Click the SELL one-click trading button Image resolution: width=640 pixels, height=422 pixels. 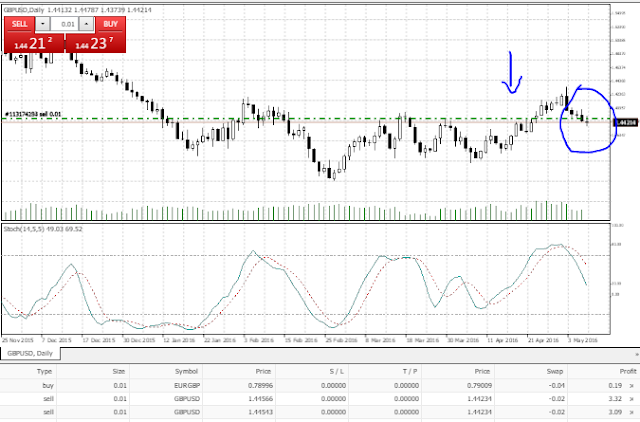click(x=20, y=24)
